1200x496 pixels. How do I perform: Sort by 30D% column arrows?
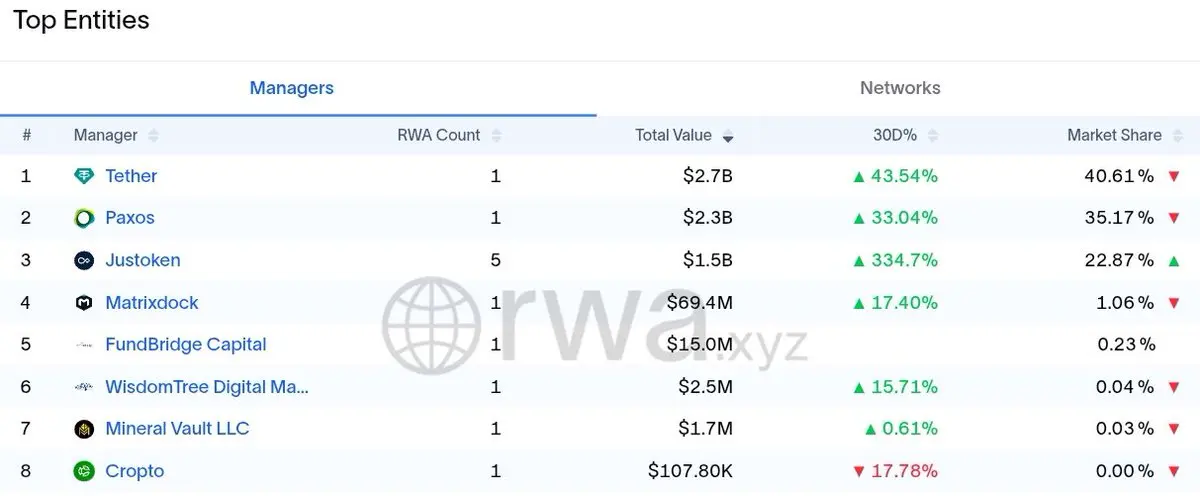[x=934, y=136]
